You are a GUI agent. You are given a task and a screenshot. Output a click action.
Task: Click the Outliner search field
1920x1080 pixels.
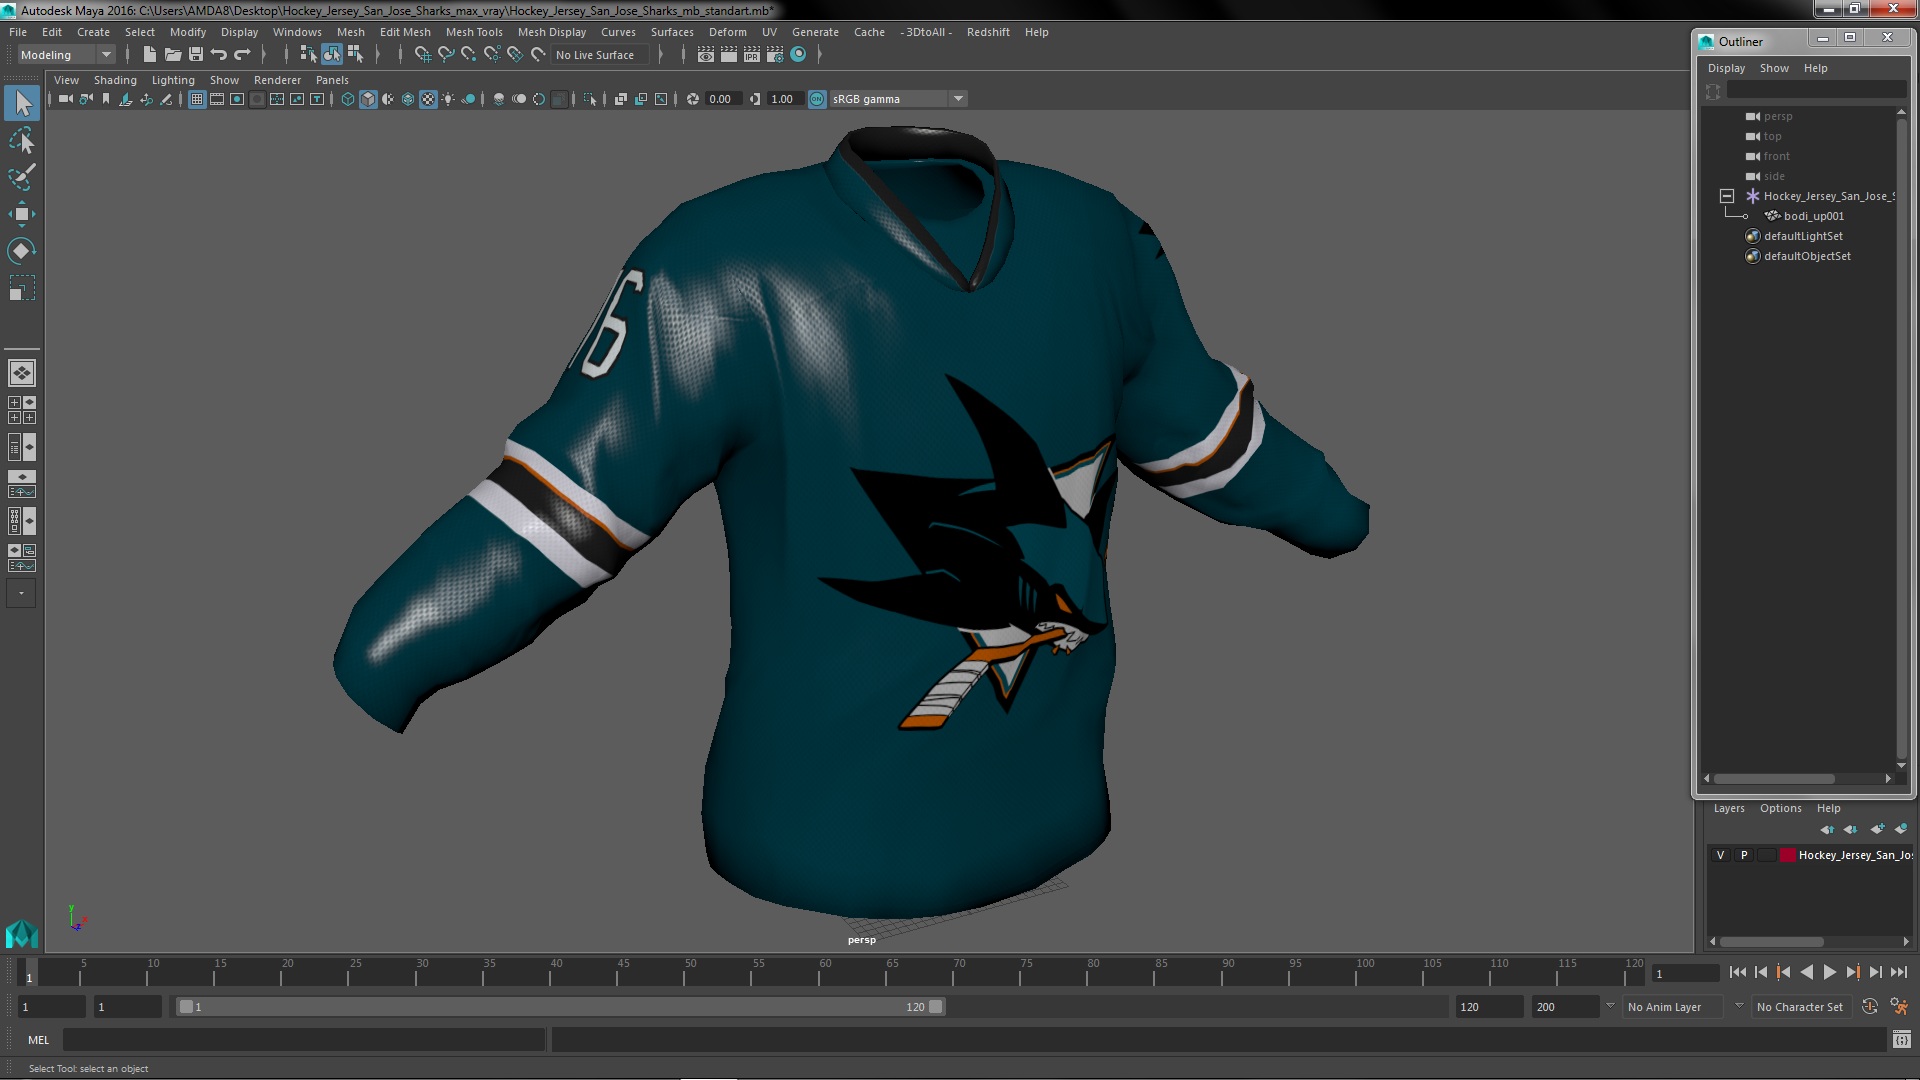[1816, 90]
